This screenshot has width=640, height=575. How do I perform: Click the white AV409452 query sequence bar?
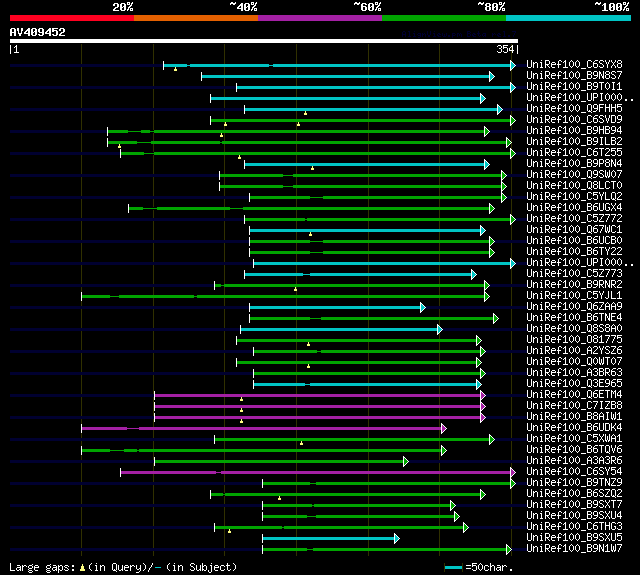[264, 41]
